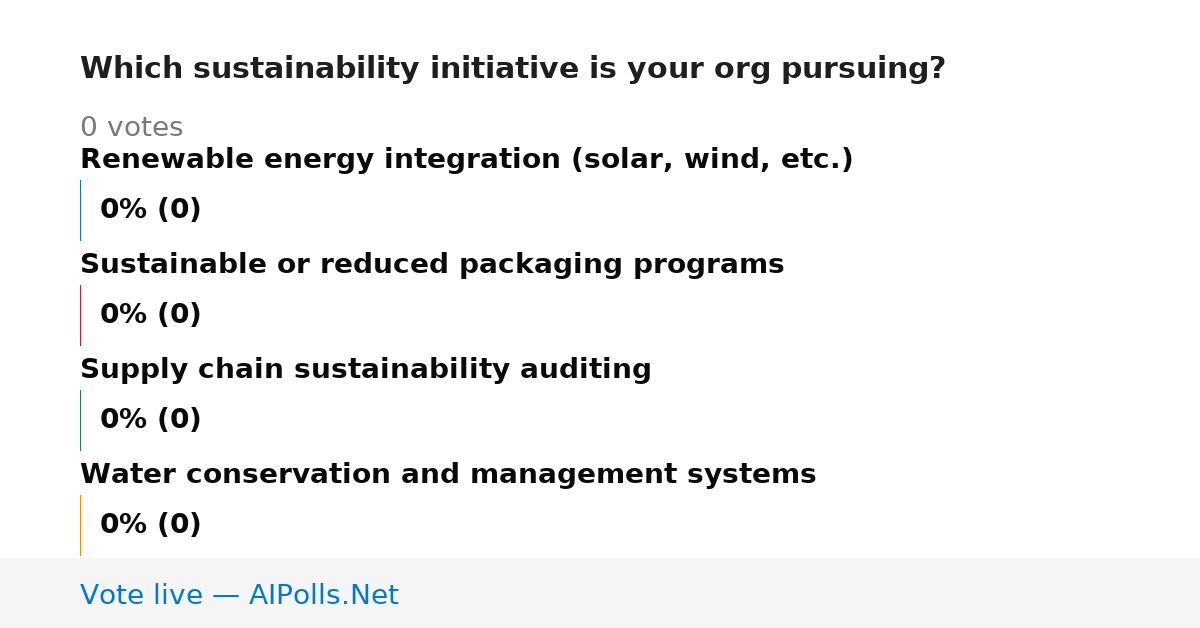
Task: Click the orange bar for Water conservation
Action: coord(80,525)
